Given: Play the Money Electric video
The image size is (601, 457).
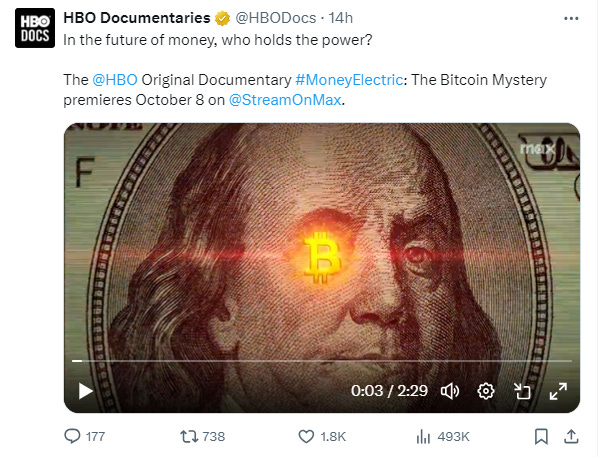Looking at the screenshot, I should [85, 391].
